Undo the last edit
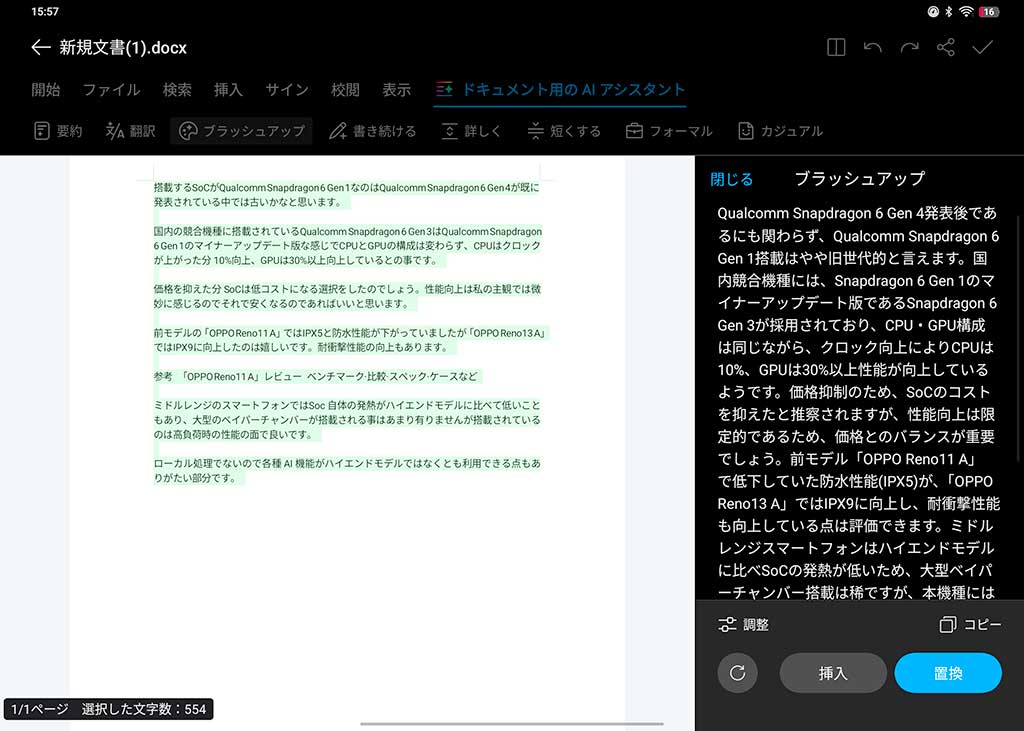The image size is (1024, 731). 872,47
